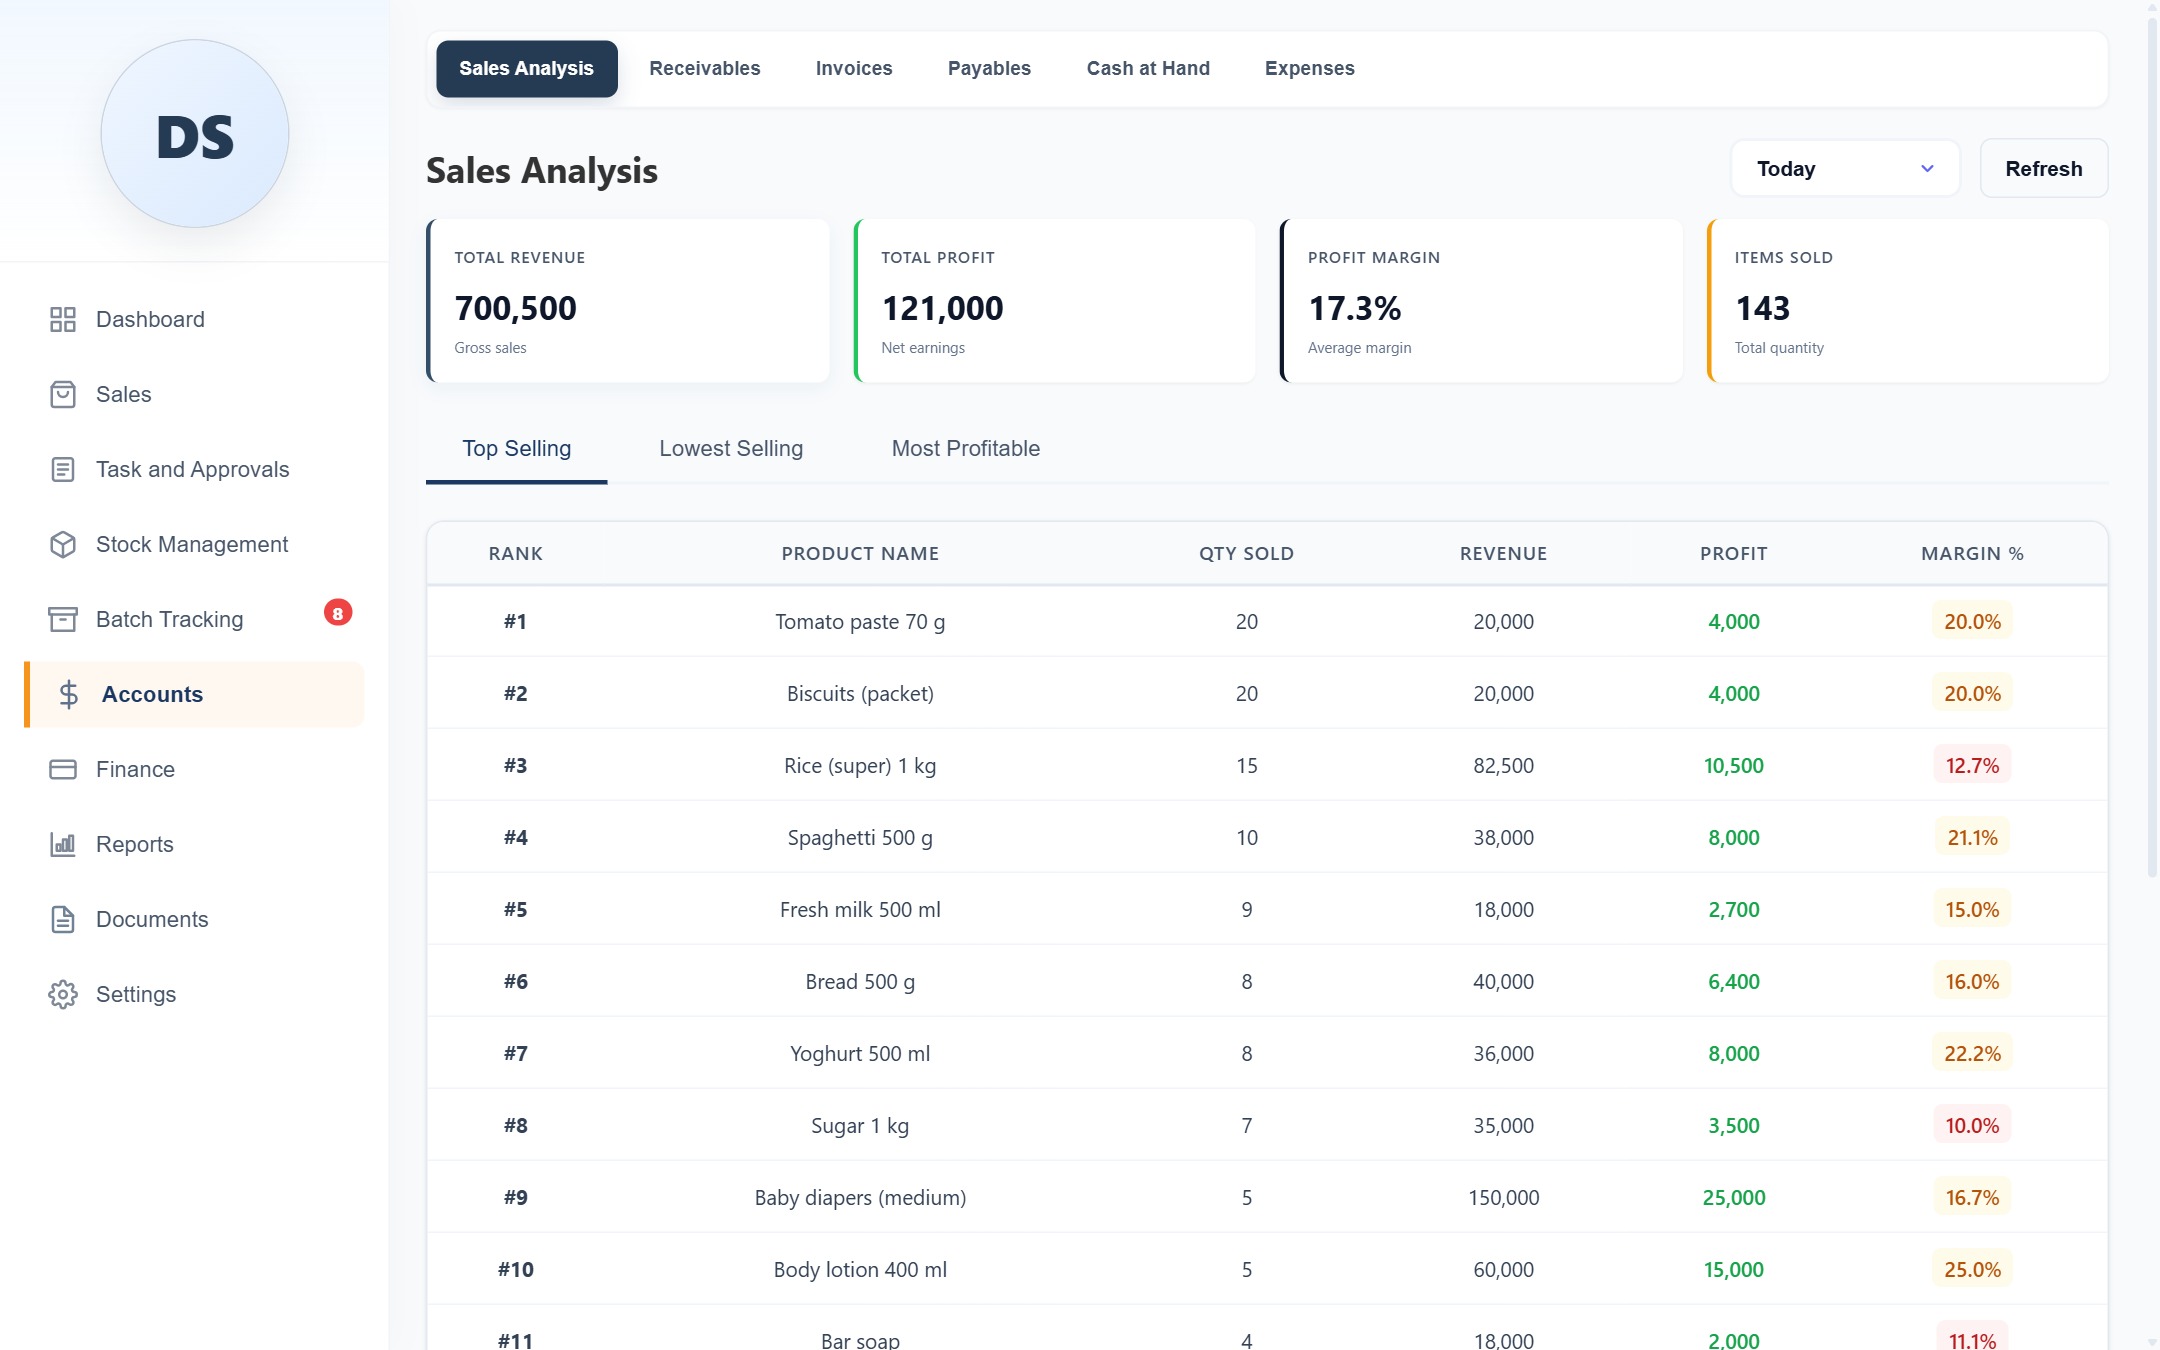The width and height of the screenshot is (2160, 1350).
Task: Click the Sales shopping bag icon
Action: pos(63,394)
